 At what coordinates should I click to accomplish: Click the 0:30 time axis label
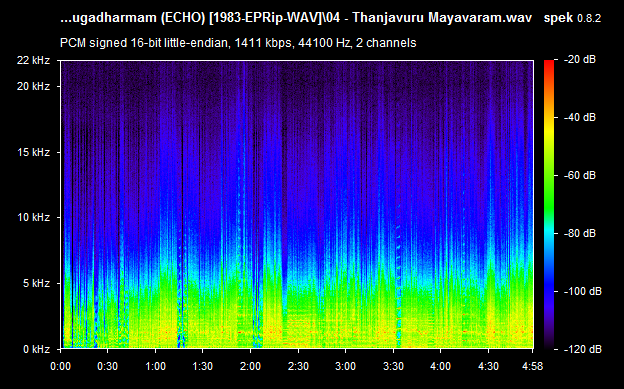pos(107,366)
